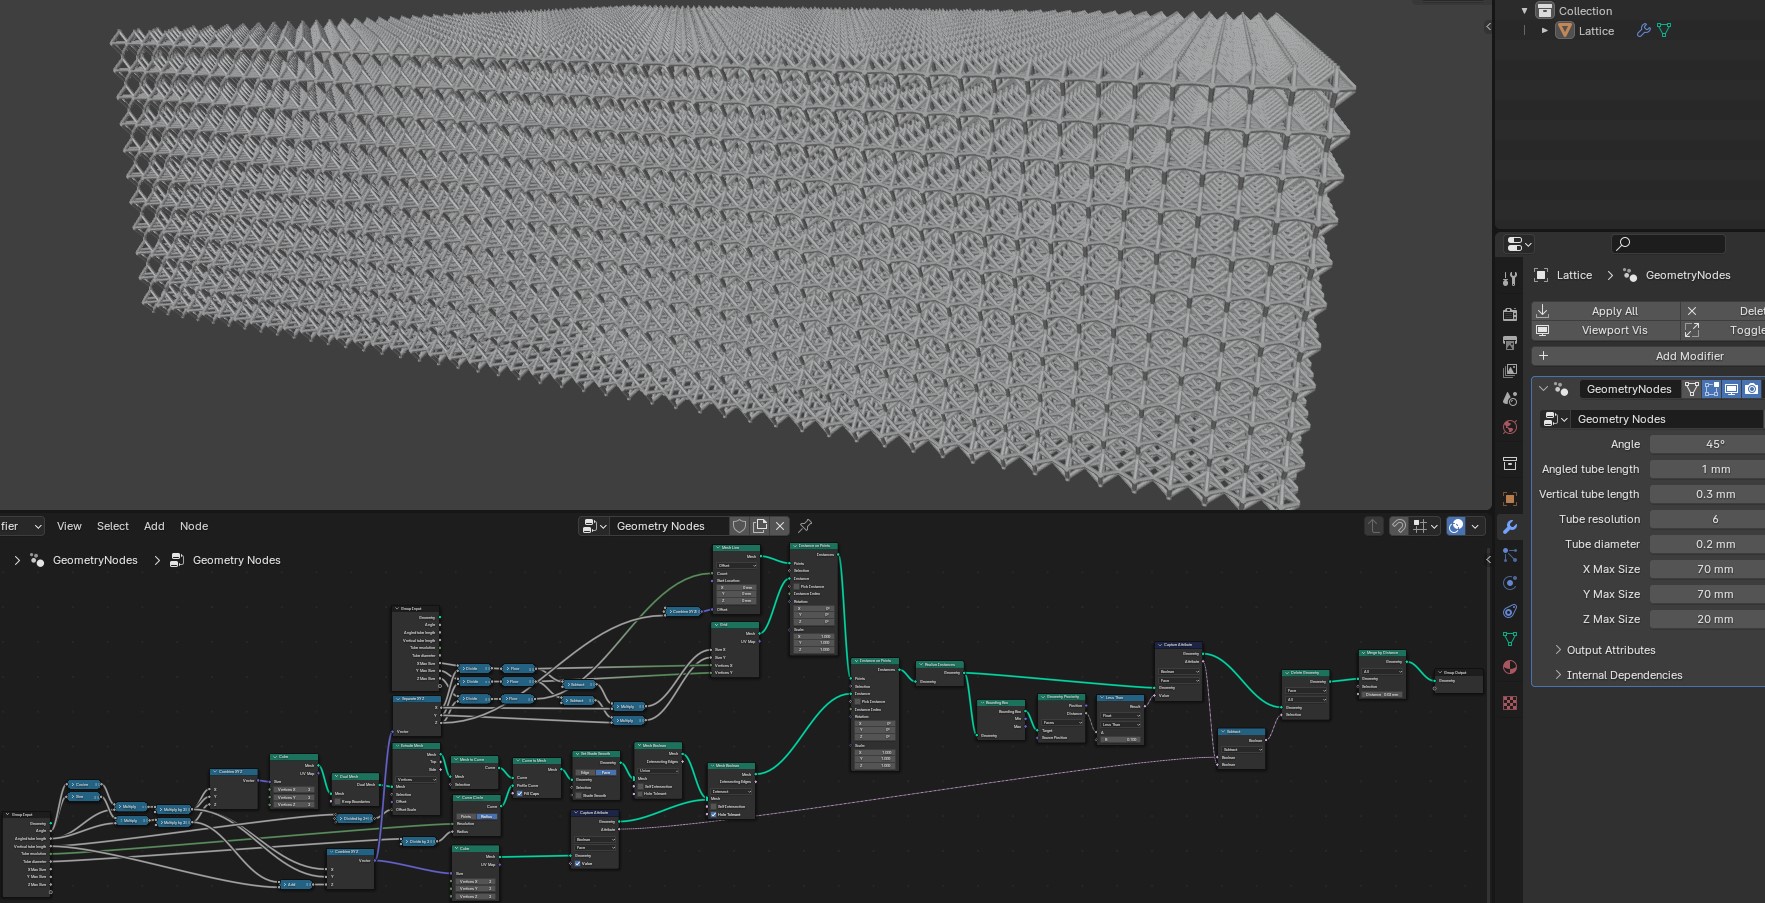Click the GeometryNodes modifier name field
Viewport: 1765px width, 903px height.
click(x=1628, y=389)
